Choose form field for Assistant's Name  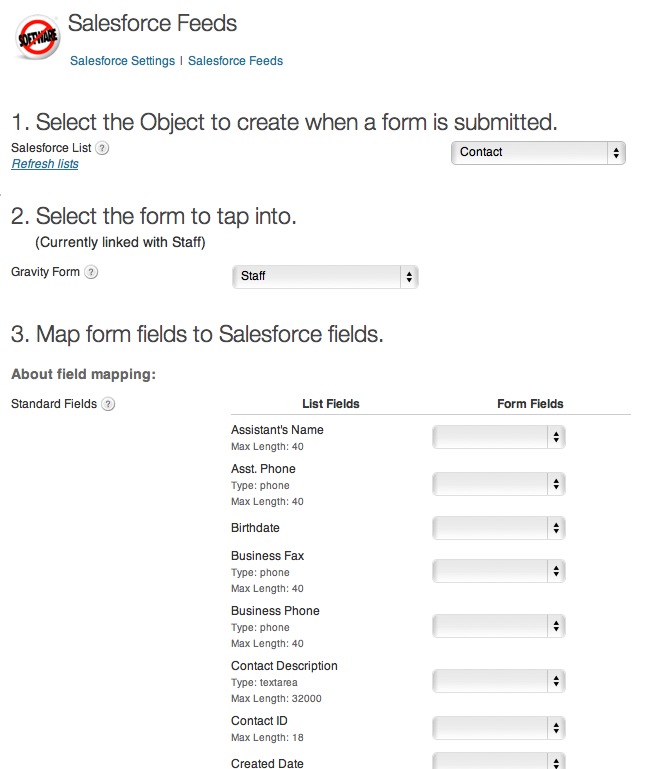tap(499, 437)
